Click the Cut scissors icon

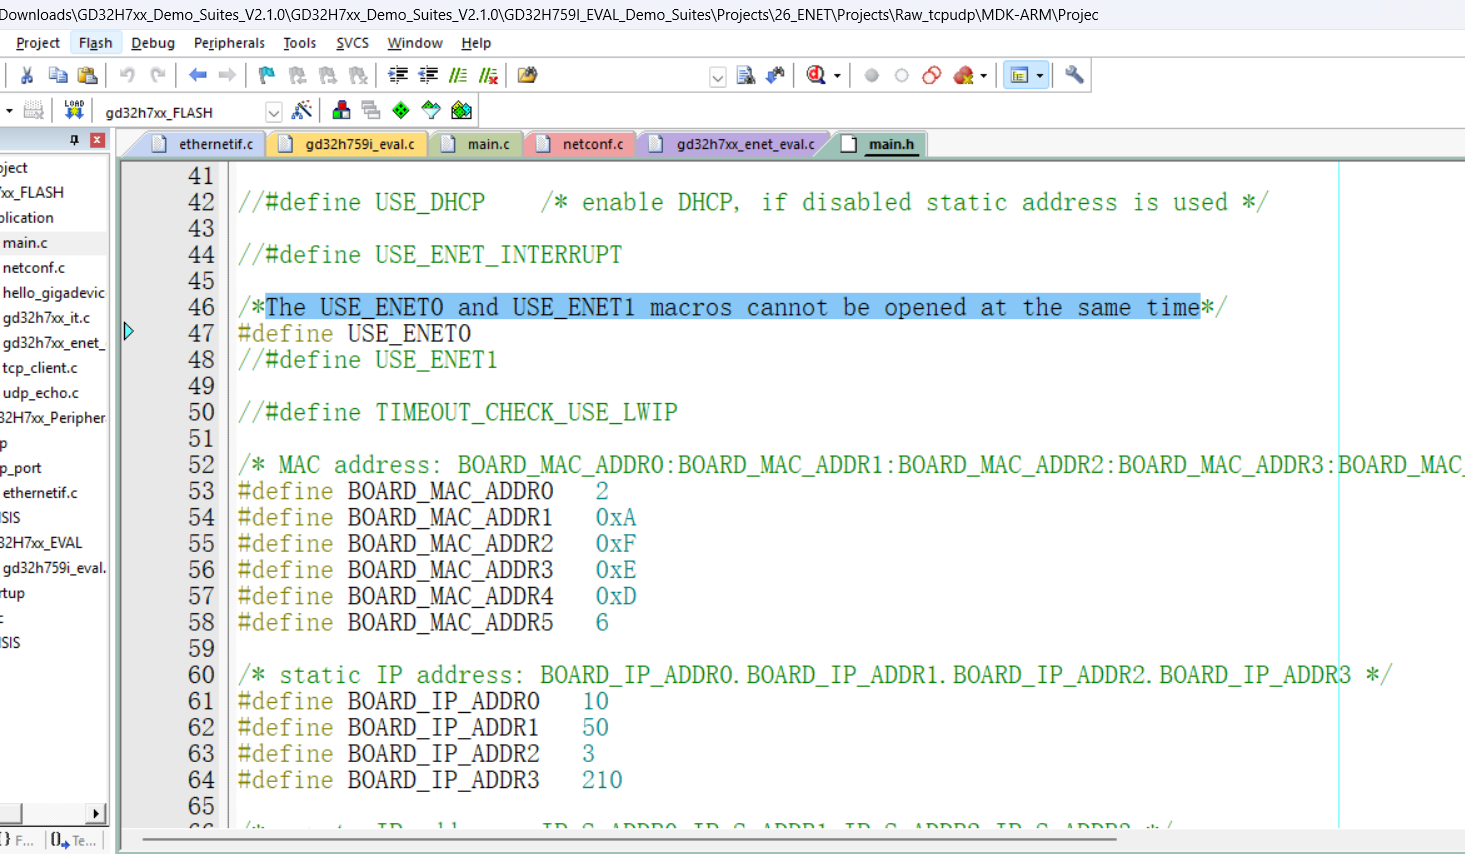pyautogui.click(x=27, y=75)
